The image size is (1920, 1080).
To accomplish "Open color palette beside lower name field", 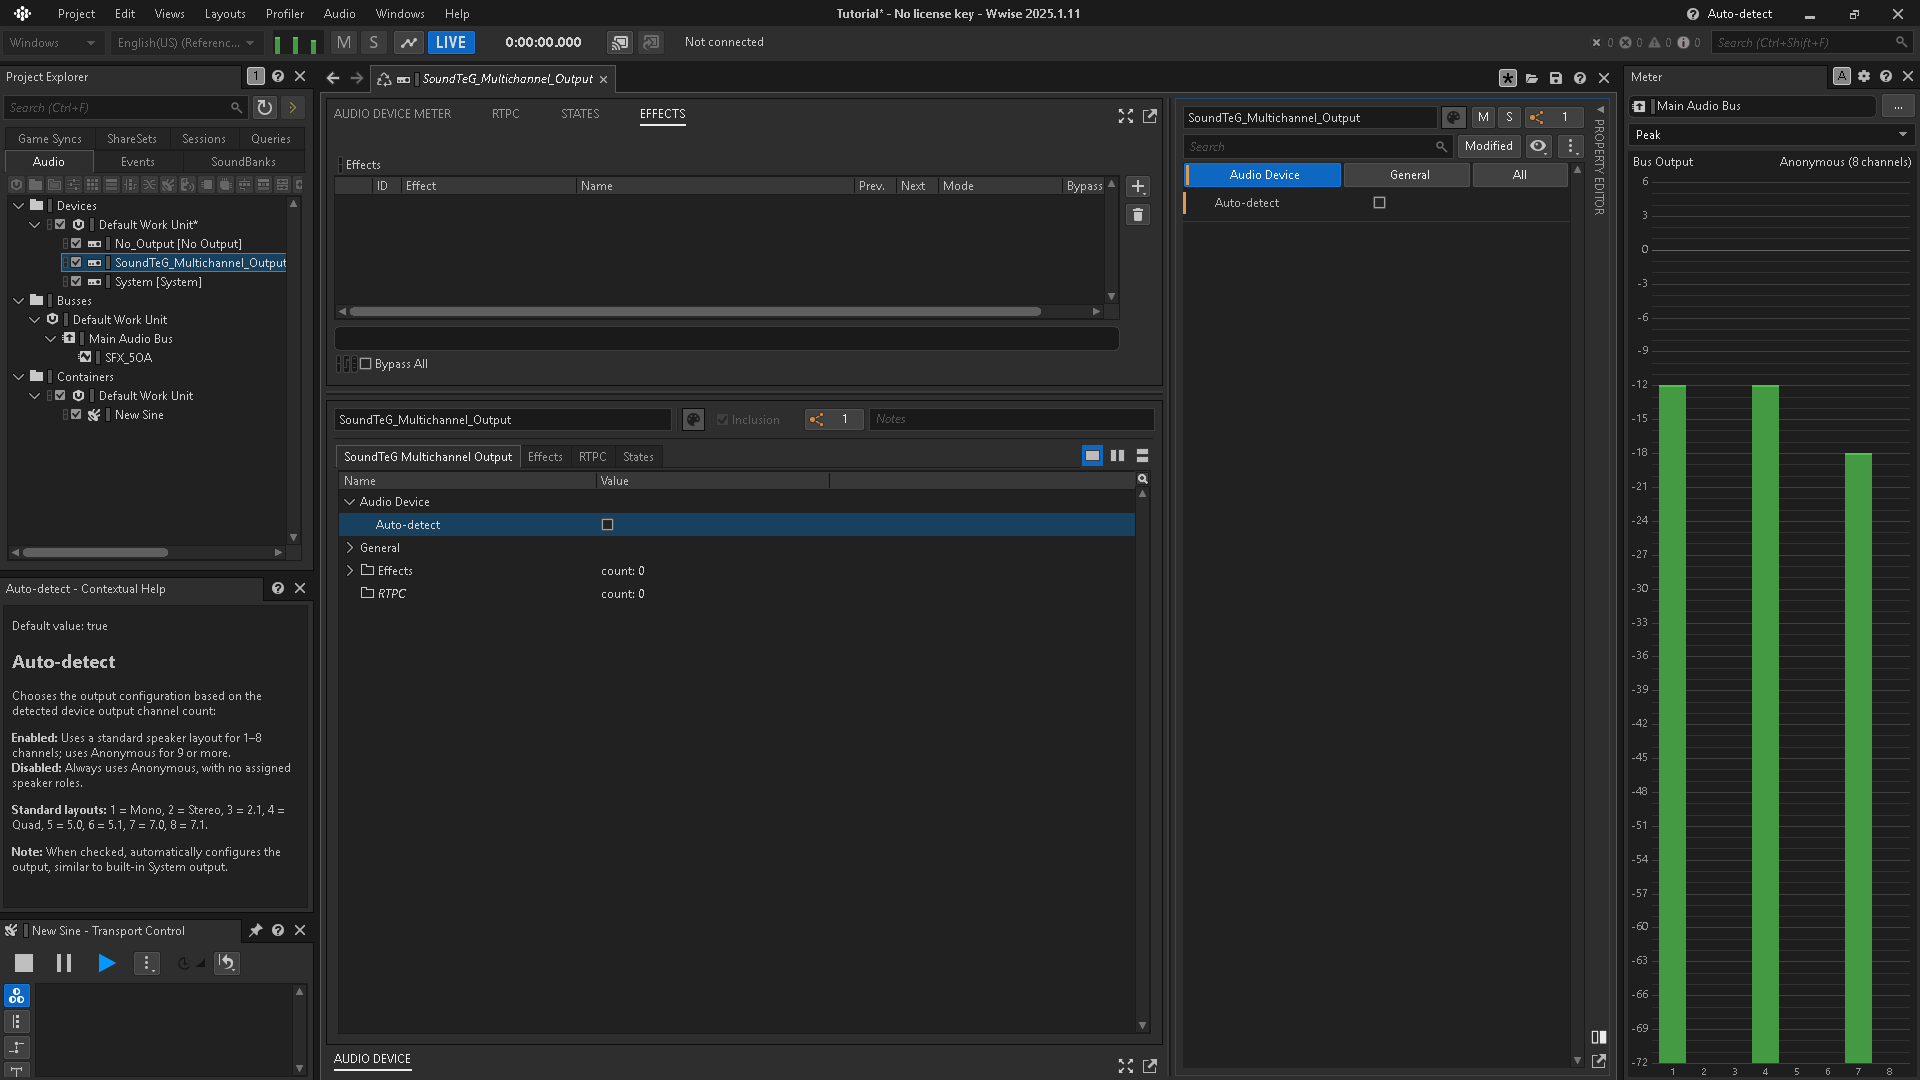I will [693, 420].
